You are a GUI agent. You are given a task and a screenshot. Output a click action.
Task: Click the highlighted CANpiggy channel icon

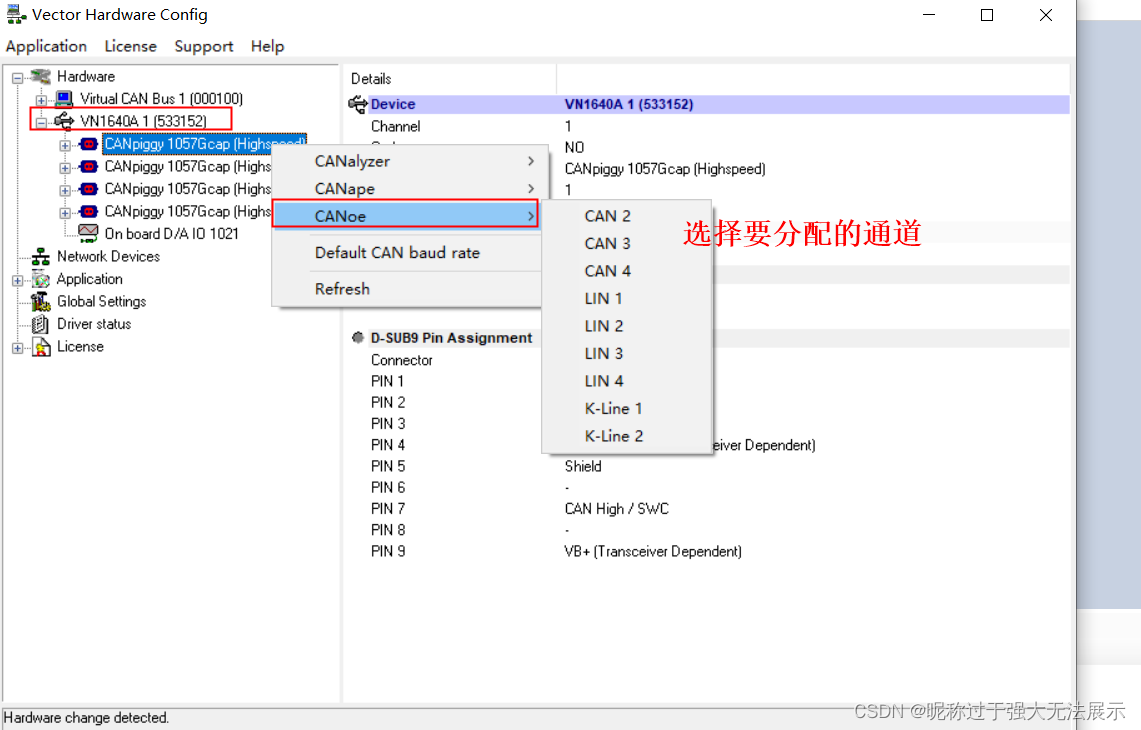tap(89, 144)
